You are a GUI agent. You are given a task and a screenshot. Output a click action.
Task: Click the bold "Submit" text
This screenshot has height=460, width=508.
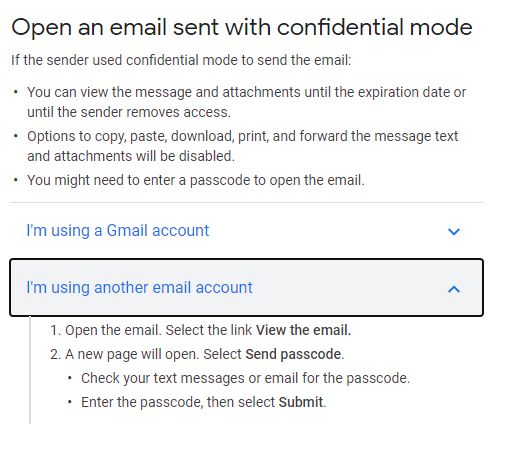tap(301, 402)
